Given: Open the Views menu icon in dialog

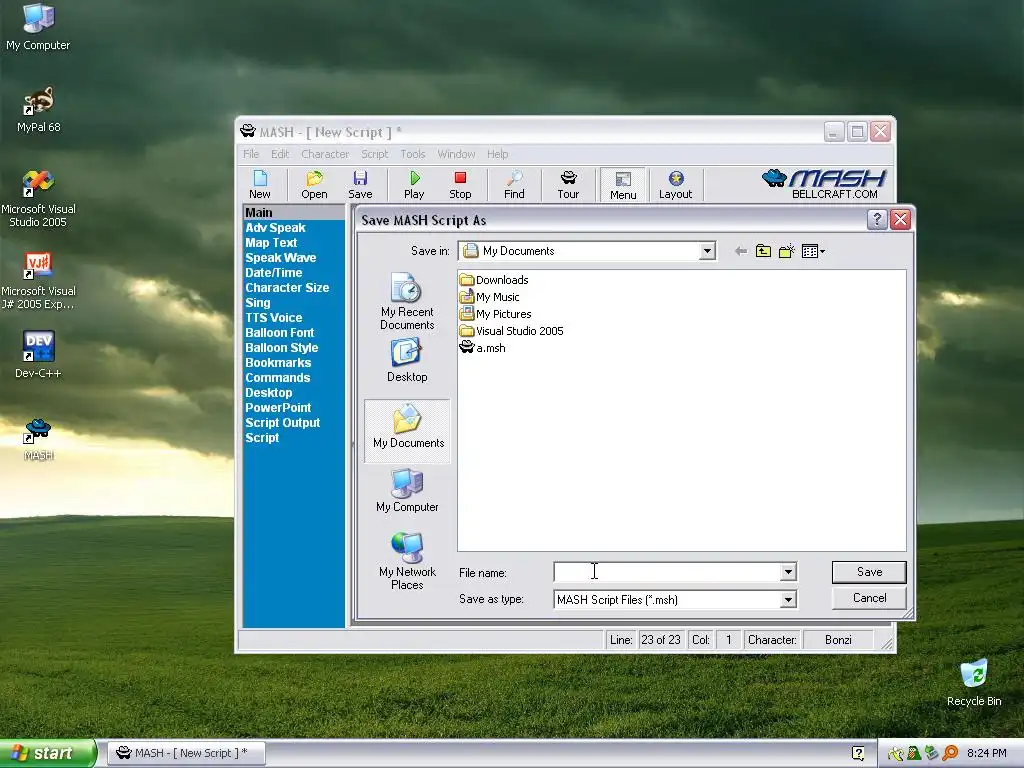Looking at the screenshot, I should (x=813, y=251).
